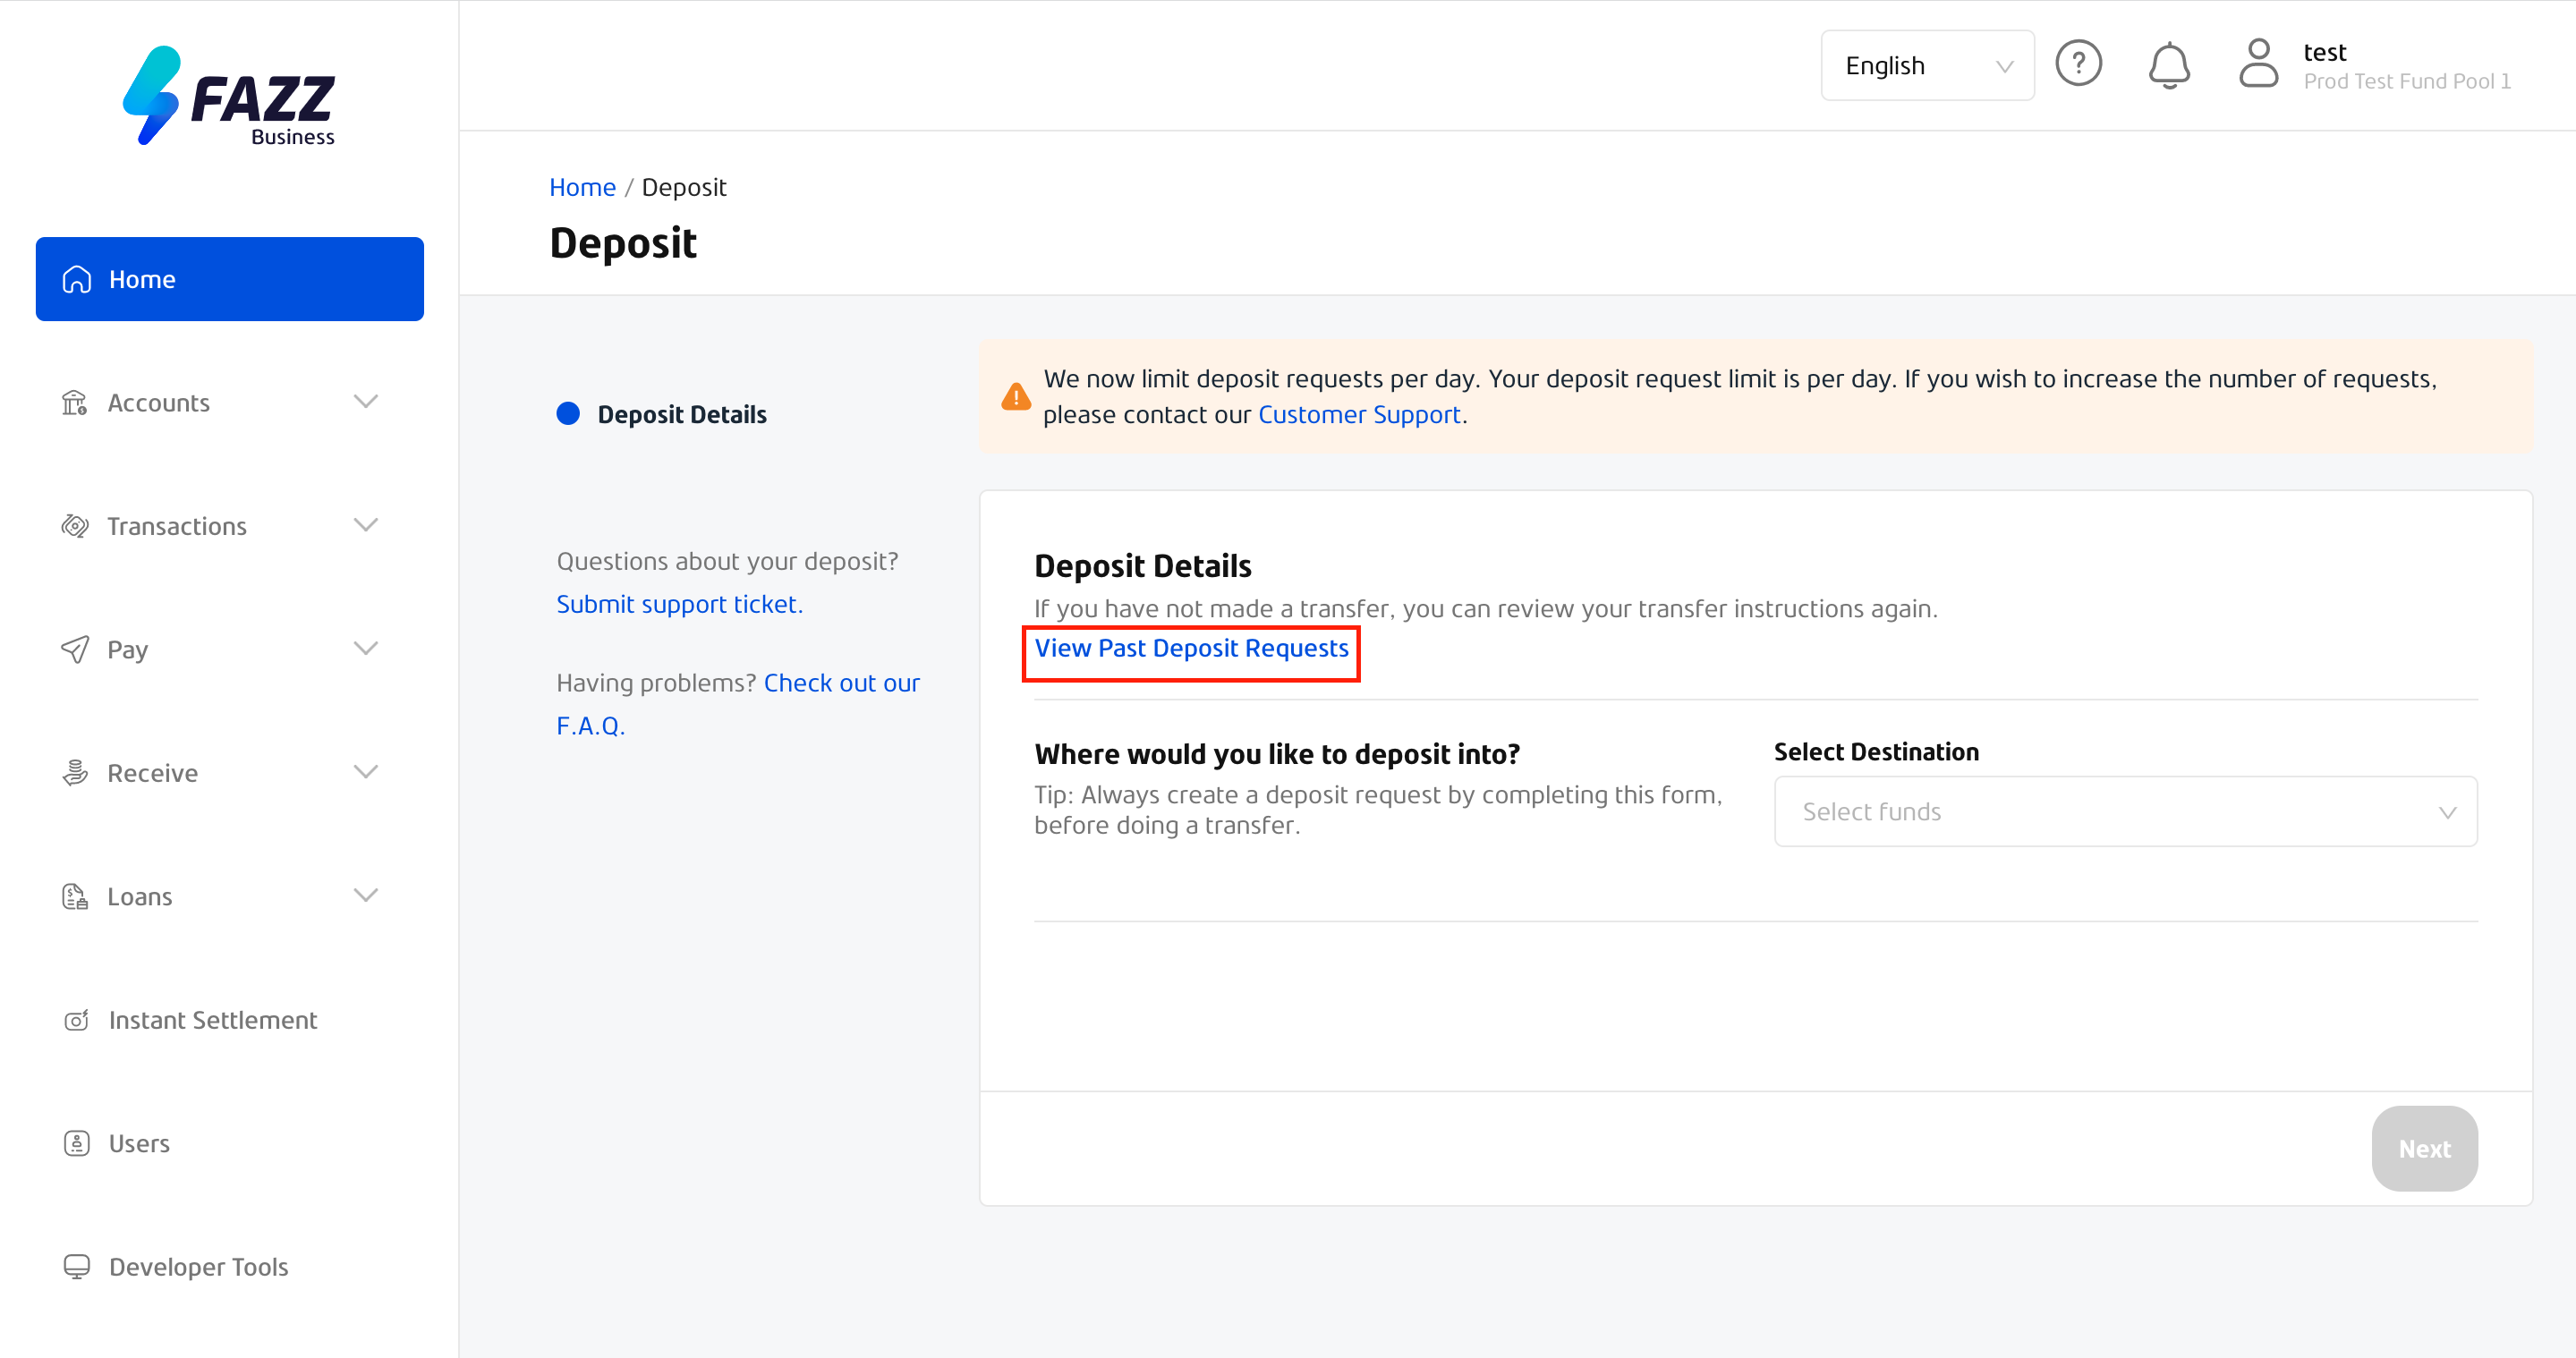
Task: Click the Users badge icon
Action: coord(77,1143)
